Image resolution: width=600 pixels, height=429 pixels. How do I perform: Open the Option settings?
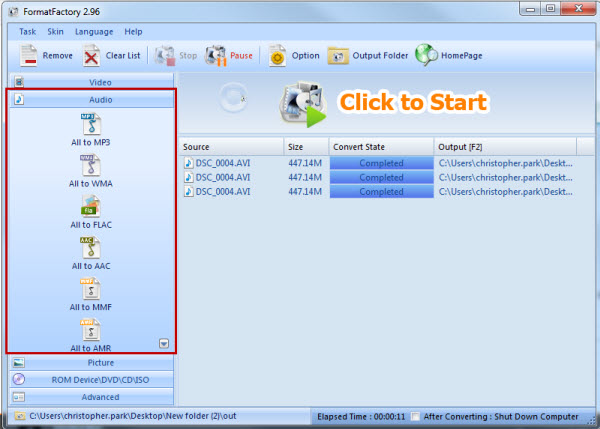(x=294, y=56)
